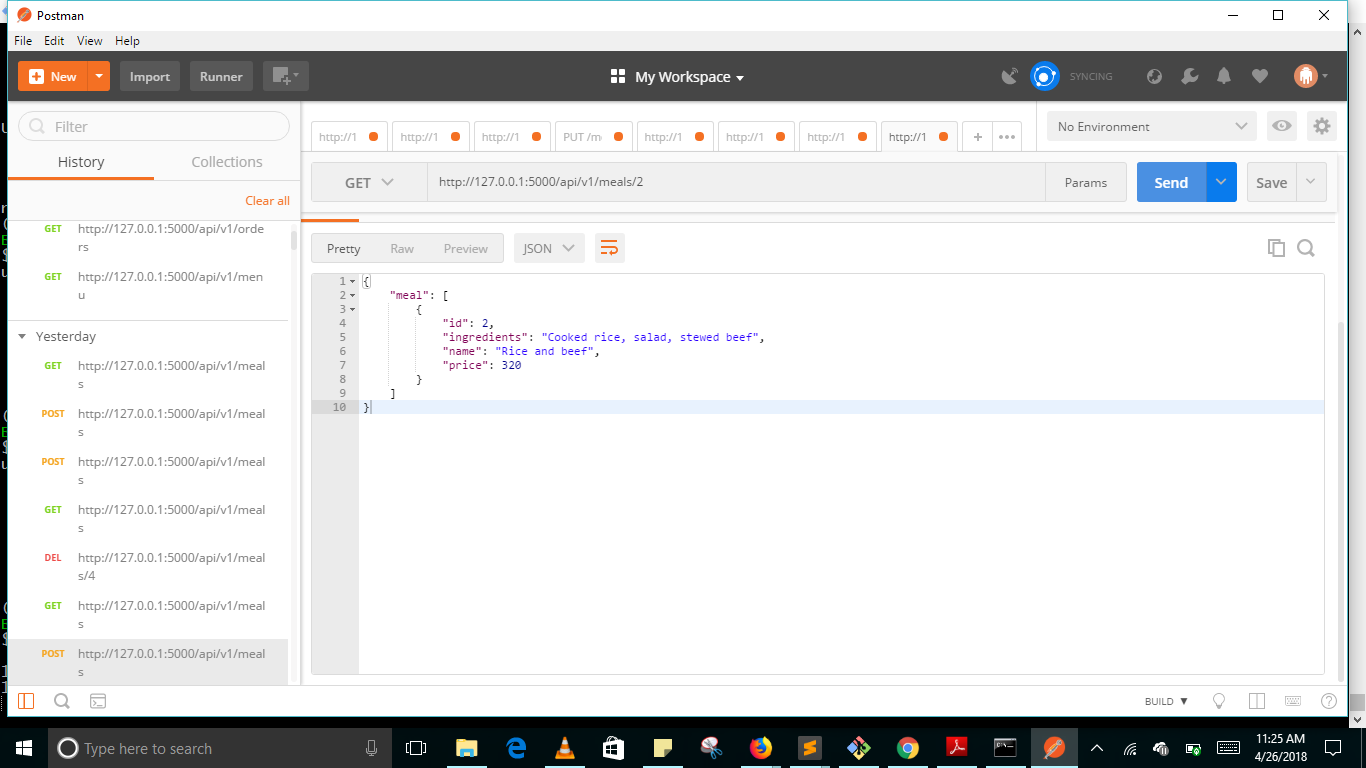Image resolution: width=1366 pixels, height=768 pixels.
Task: Open Google Chrome from the taskbar
Action: (908, 747)
